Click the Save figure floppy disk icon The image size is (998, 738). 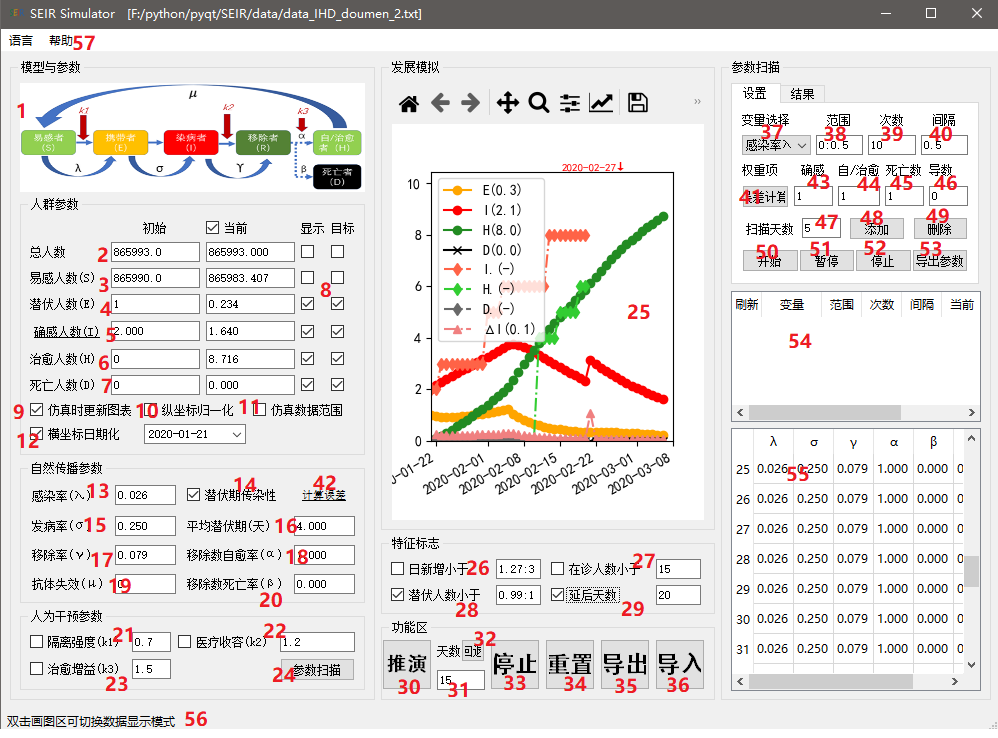638,102
